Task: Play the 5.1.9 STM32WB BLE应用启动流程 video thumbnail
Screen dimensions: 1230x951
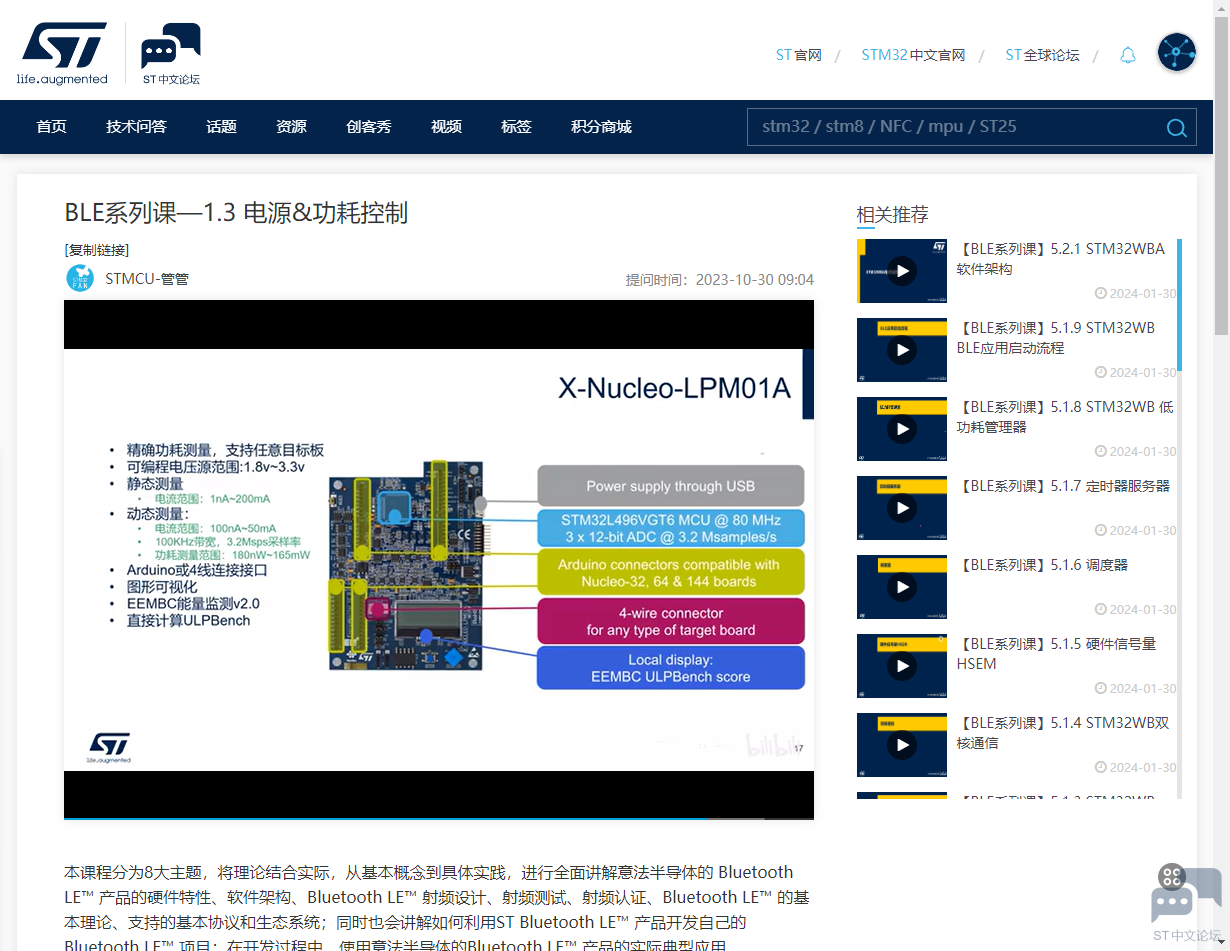Action: tap(902, 350)
